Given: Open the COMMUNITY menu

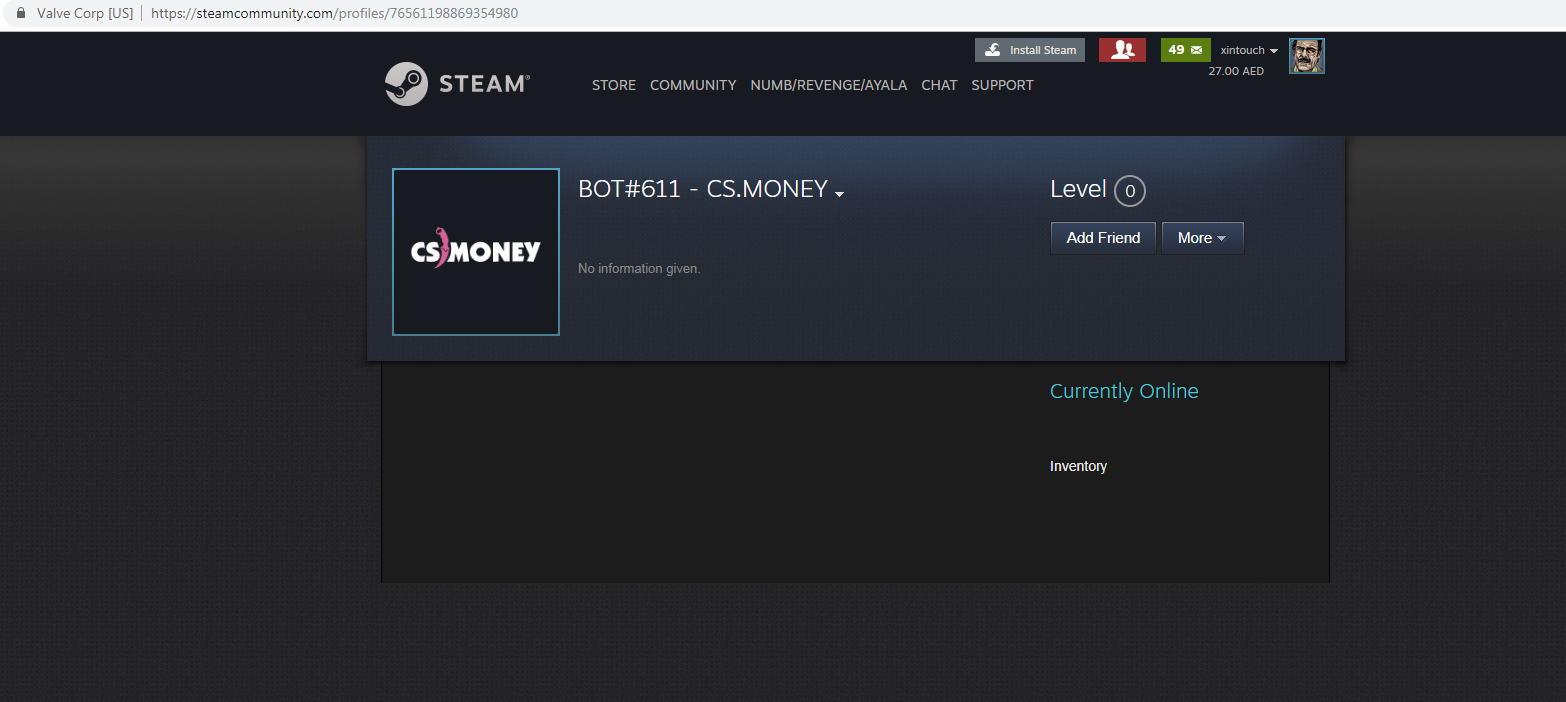Looking at the screenshot, I should point(693,85).
